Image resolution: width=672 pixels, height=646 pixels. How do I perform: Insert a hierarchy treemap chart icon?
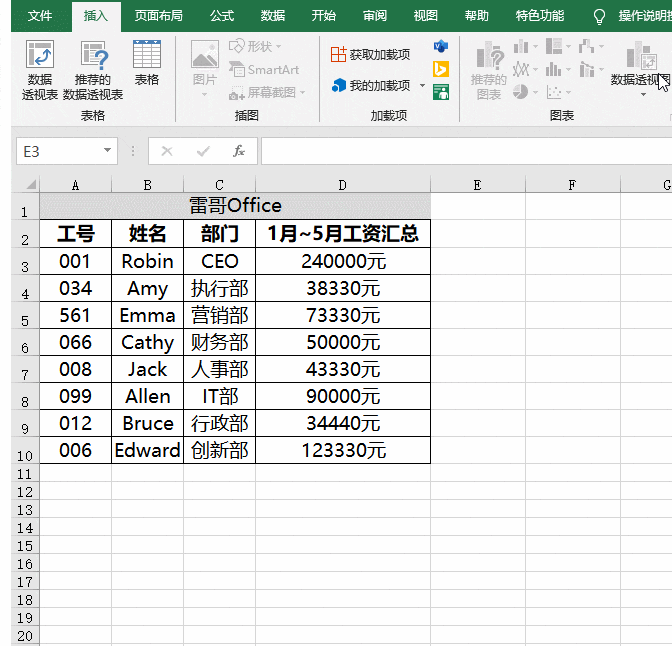[x=554, y=46]
